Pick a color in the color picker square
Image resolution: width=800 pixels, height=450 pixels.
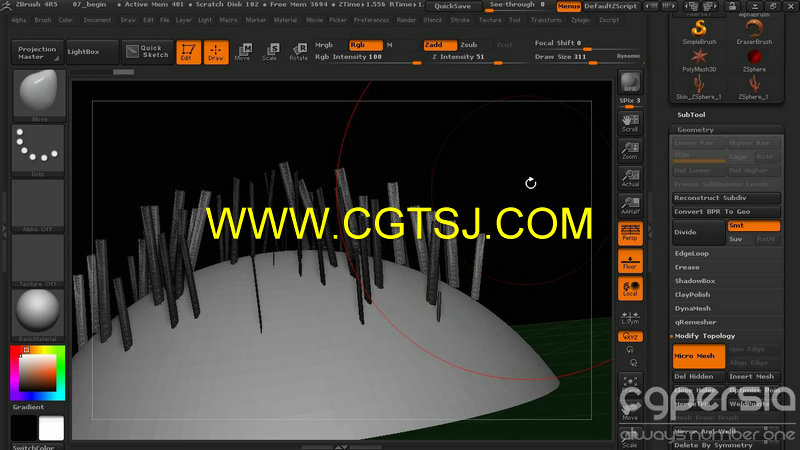(x=37, y=372)
